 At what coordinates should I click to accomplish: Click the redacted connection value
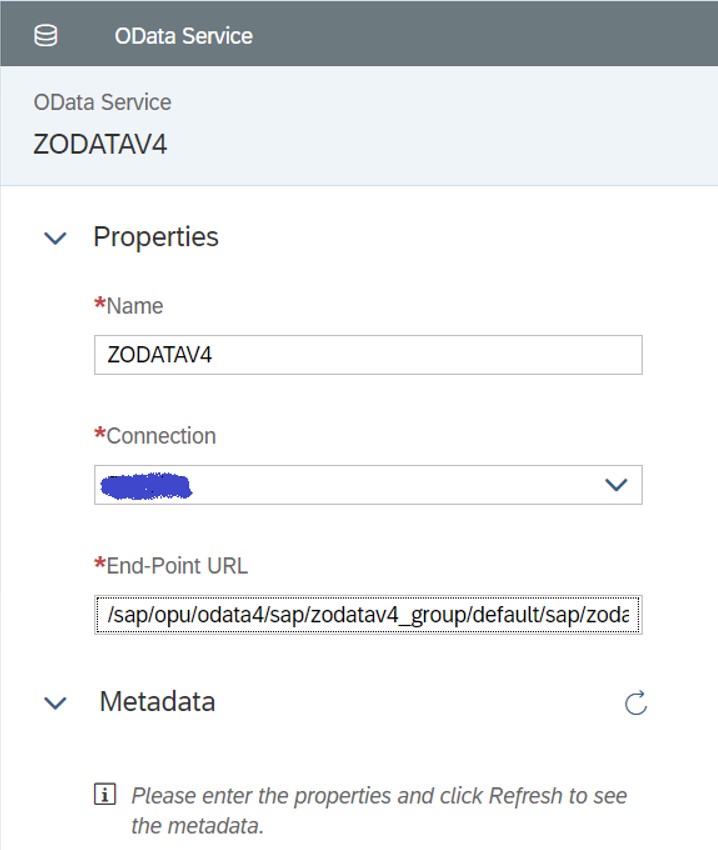tap(146, 486)
